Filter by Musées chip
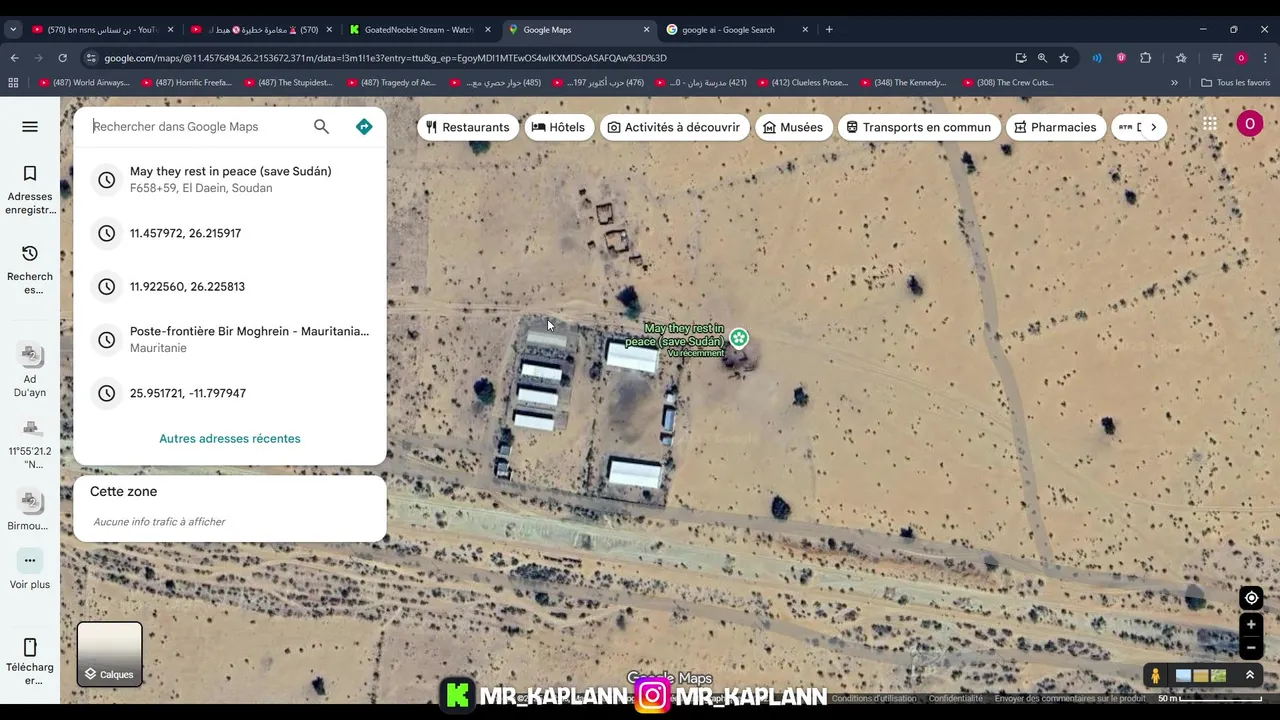Viewport: 1280px width, 720px height. point(793,127)
